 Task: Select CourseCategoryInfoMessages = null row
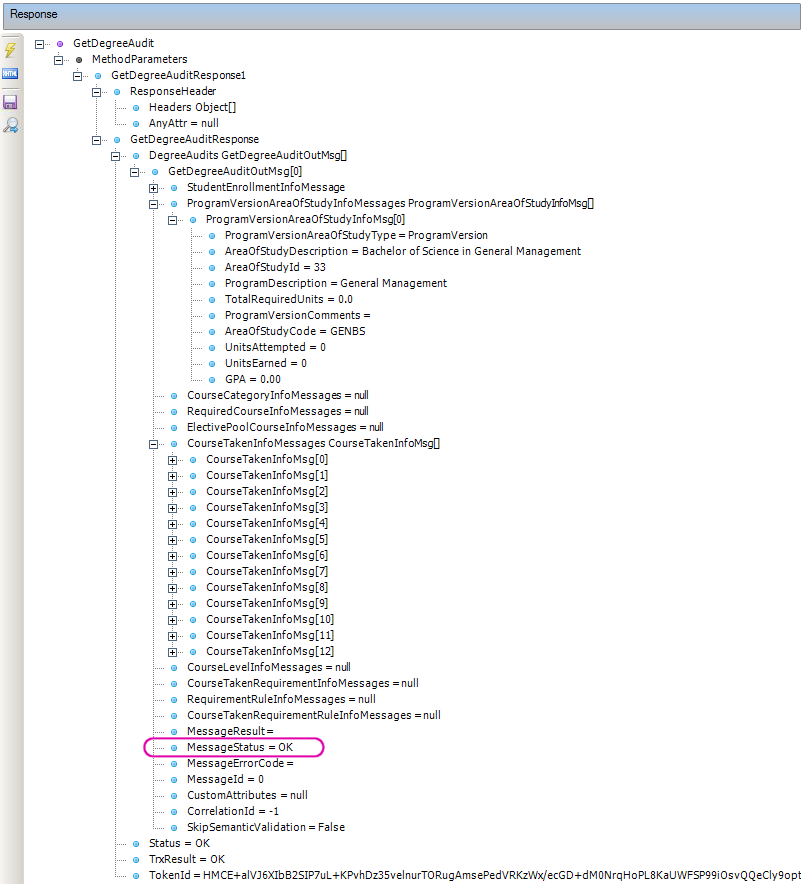[277, 395]
